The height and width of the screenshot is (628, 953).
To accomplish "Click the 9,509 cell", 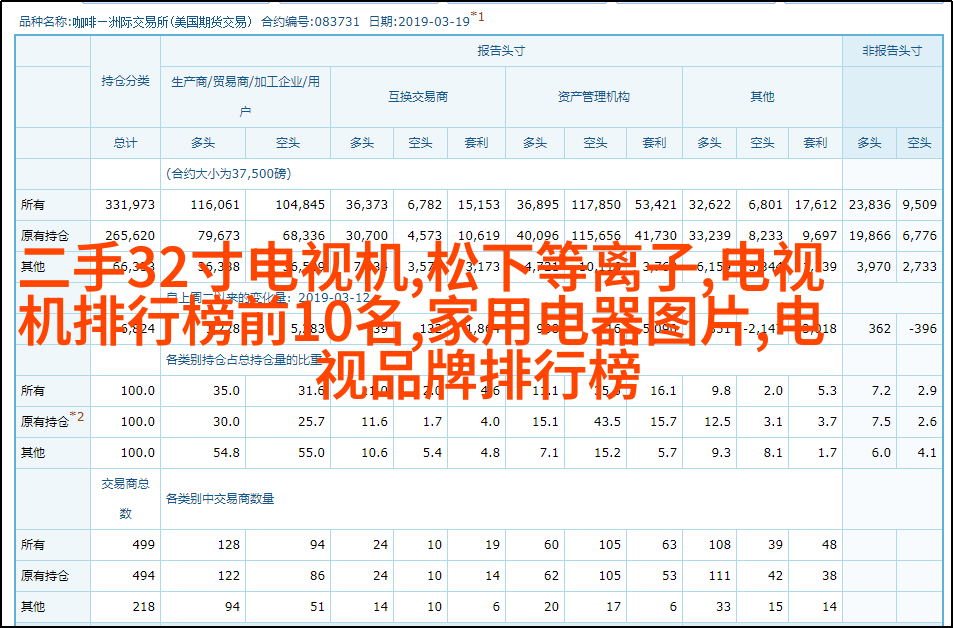I will (x=920, y=205).
